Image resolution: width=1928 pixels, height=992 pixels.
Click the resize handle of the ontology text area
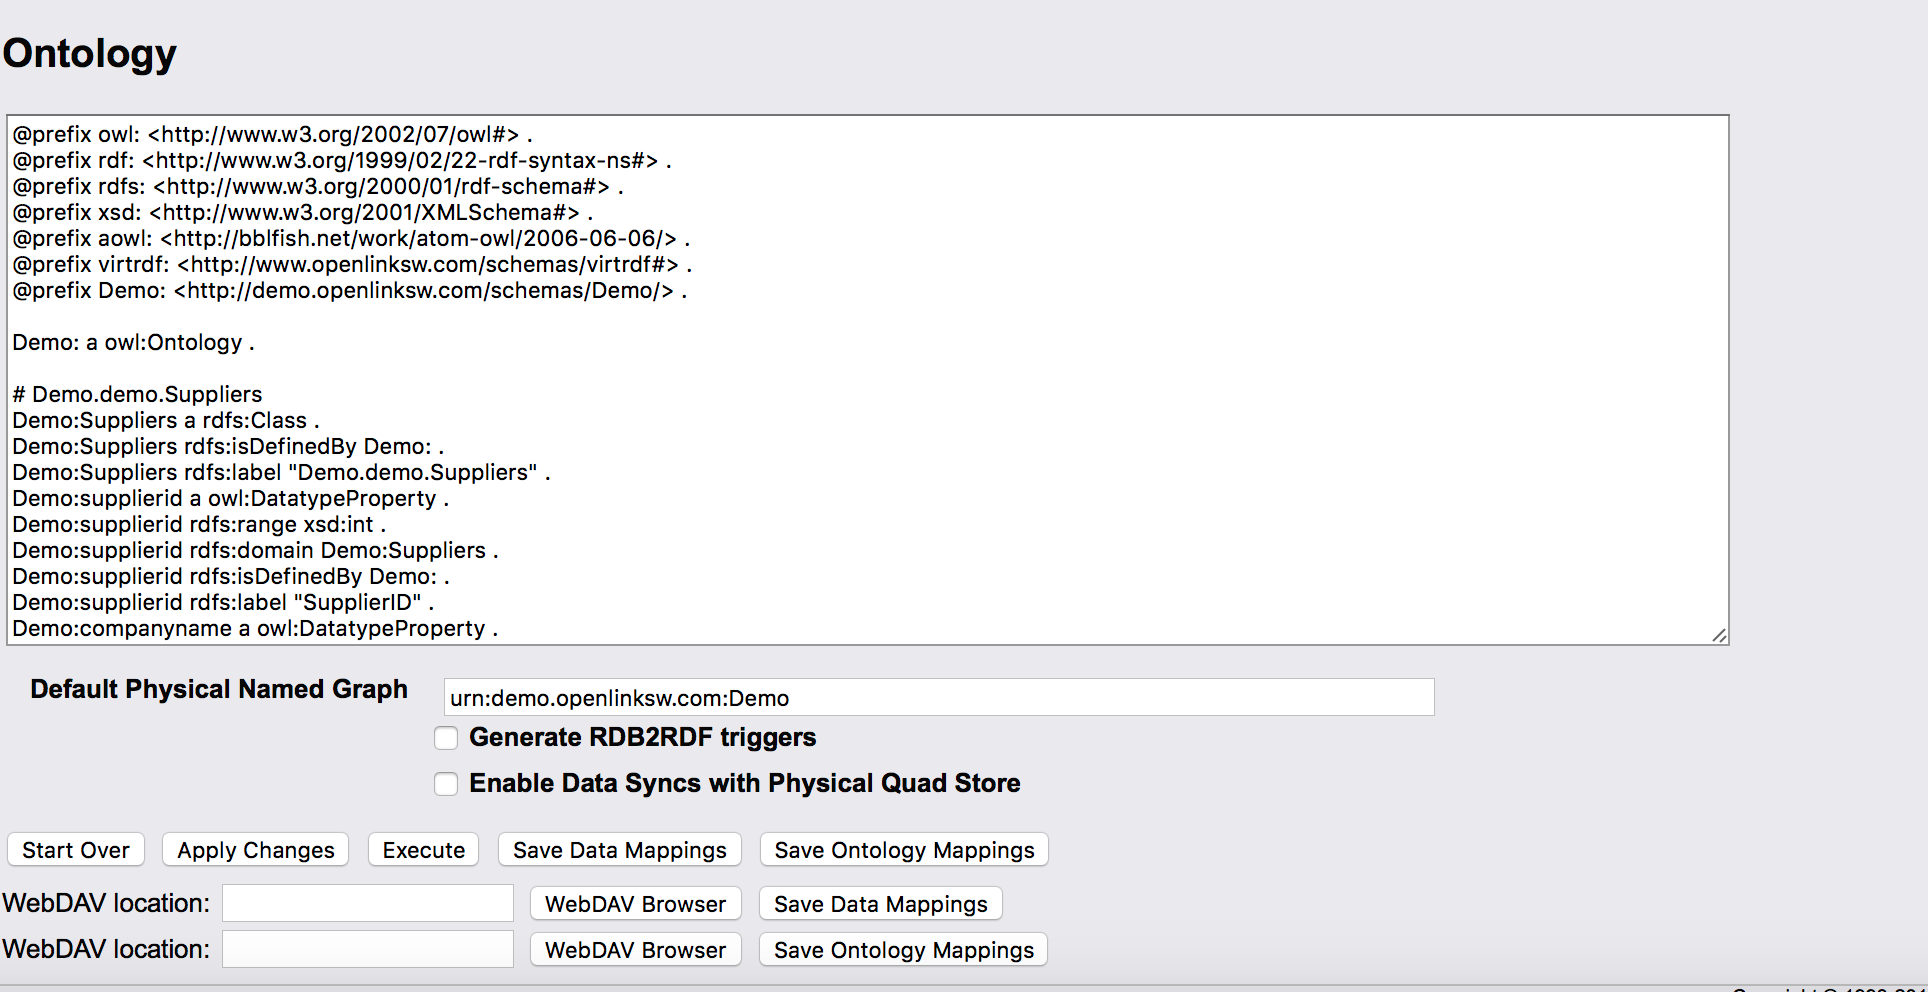tap(1718, 633)
